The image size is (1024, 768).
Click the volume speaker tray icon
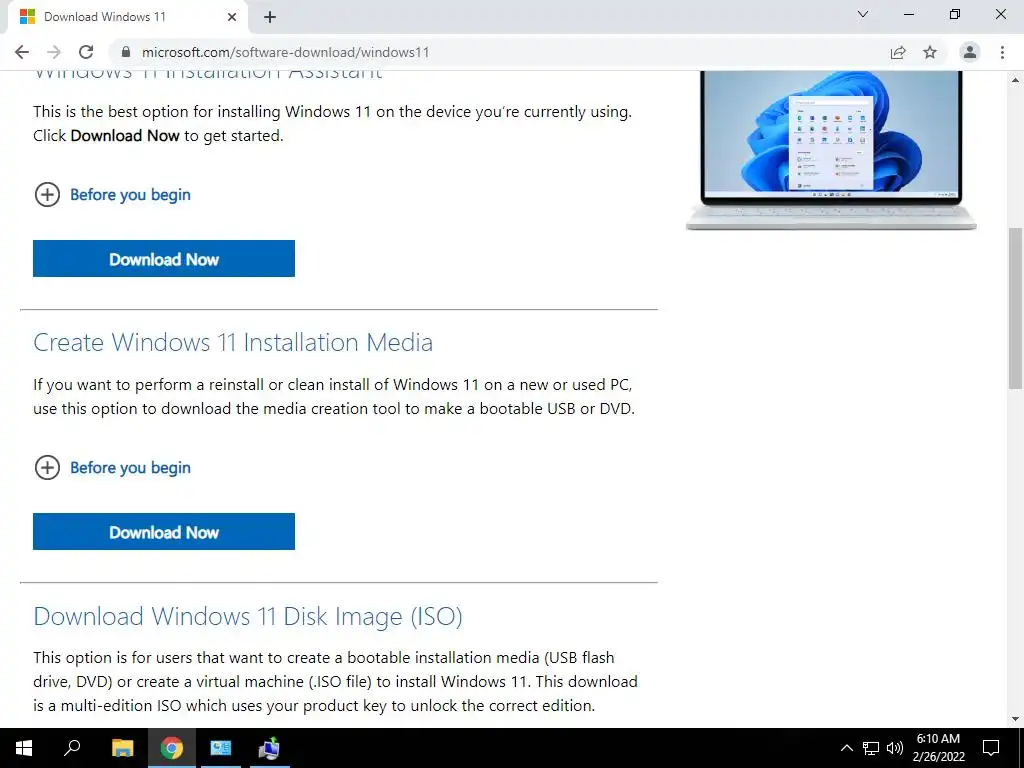pyautogui.click(x=895, y=748)
